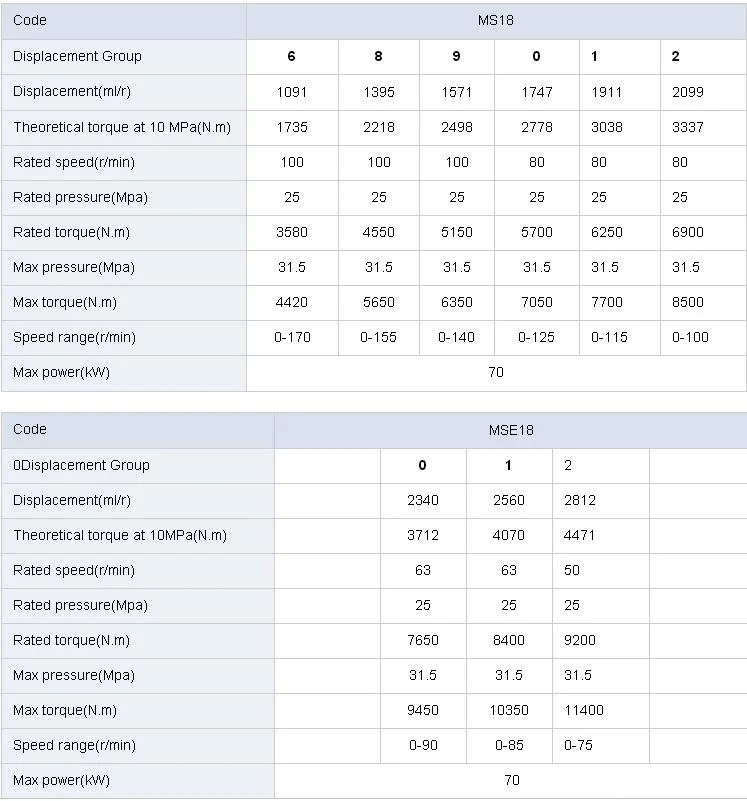
Task: Click max power value 70 in MSE18 table
Action: point(511,780)
